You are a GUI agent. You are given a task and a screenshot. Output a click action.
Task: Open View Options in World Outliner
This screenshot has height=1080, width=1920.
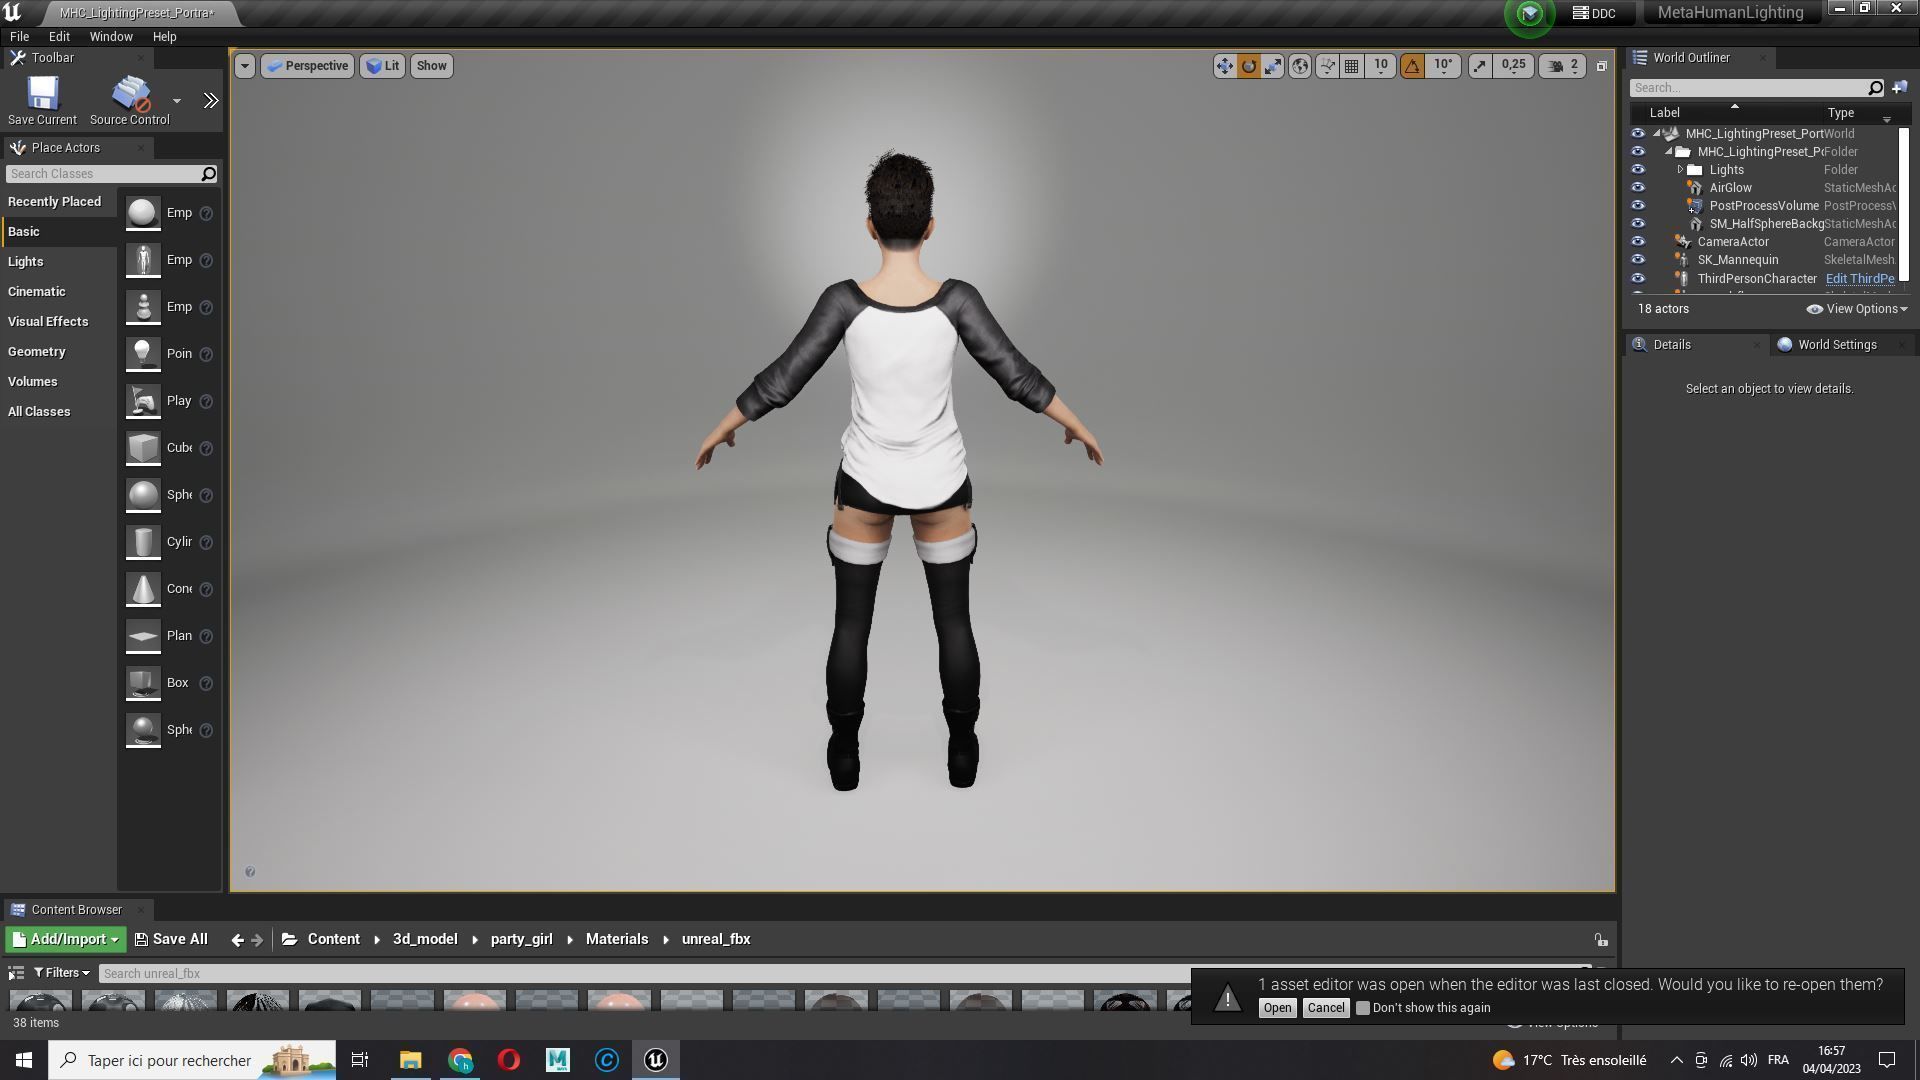coord(1857,309)
